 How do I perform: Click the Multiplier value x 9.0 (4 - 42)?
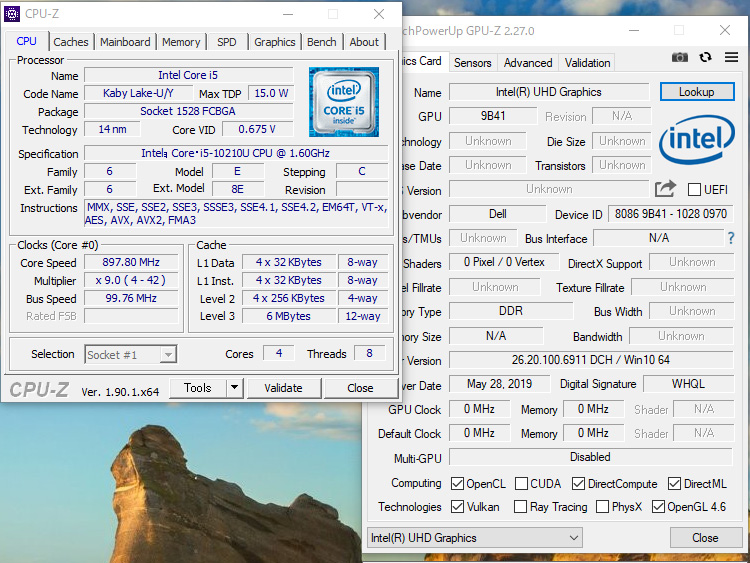pos(131,280)
